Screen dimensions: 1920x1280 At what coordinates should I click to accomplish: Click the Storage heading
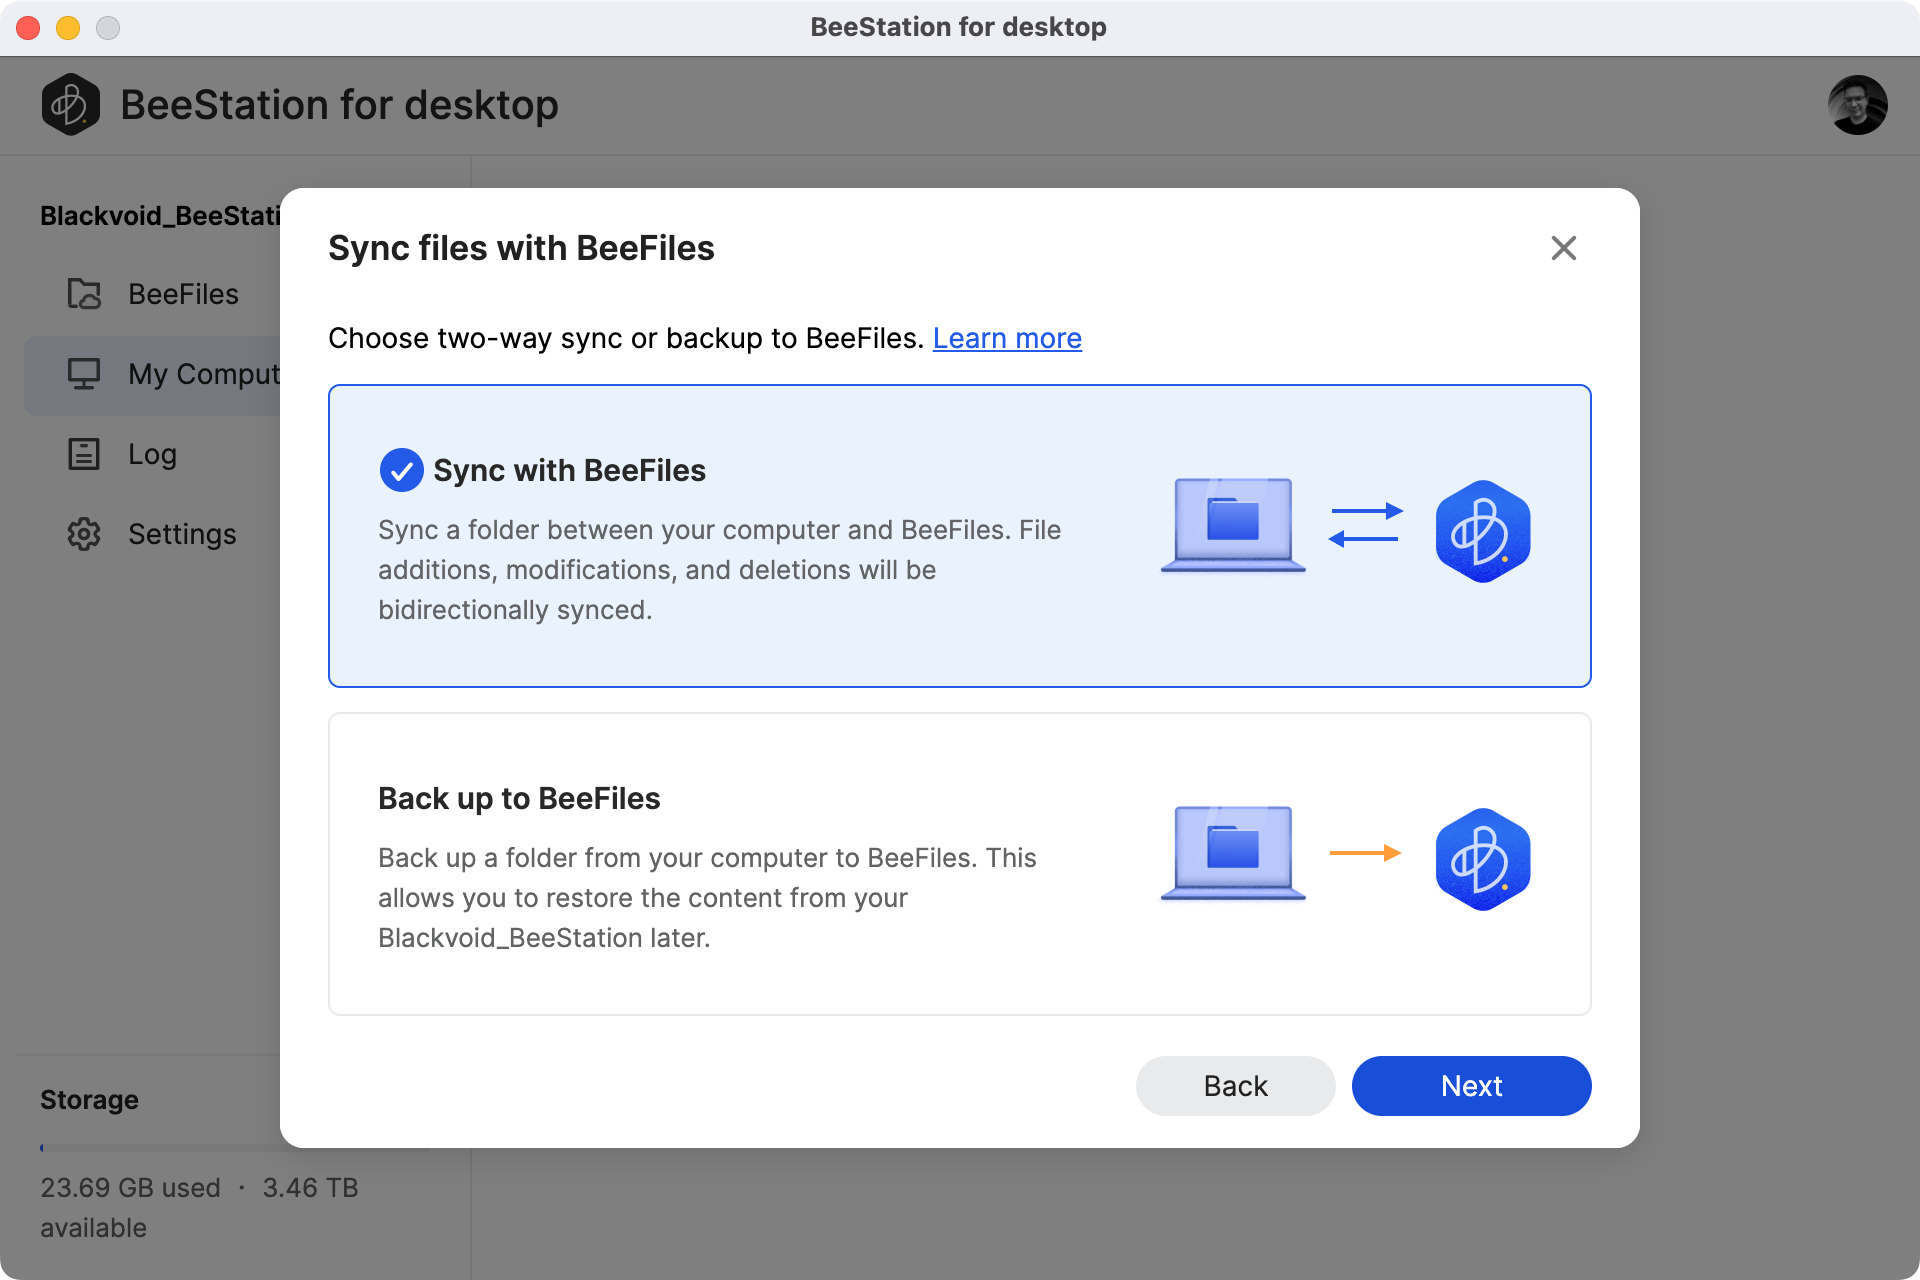(x=89, y=1100)
